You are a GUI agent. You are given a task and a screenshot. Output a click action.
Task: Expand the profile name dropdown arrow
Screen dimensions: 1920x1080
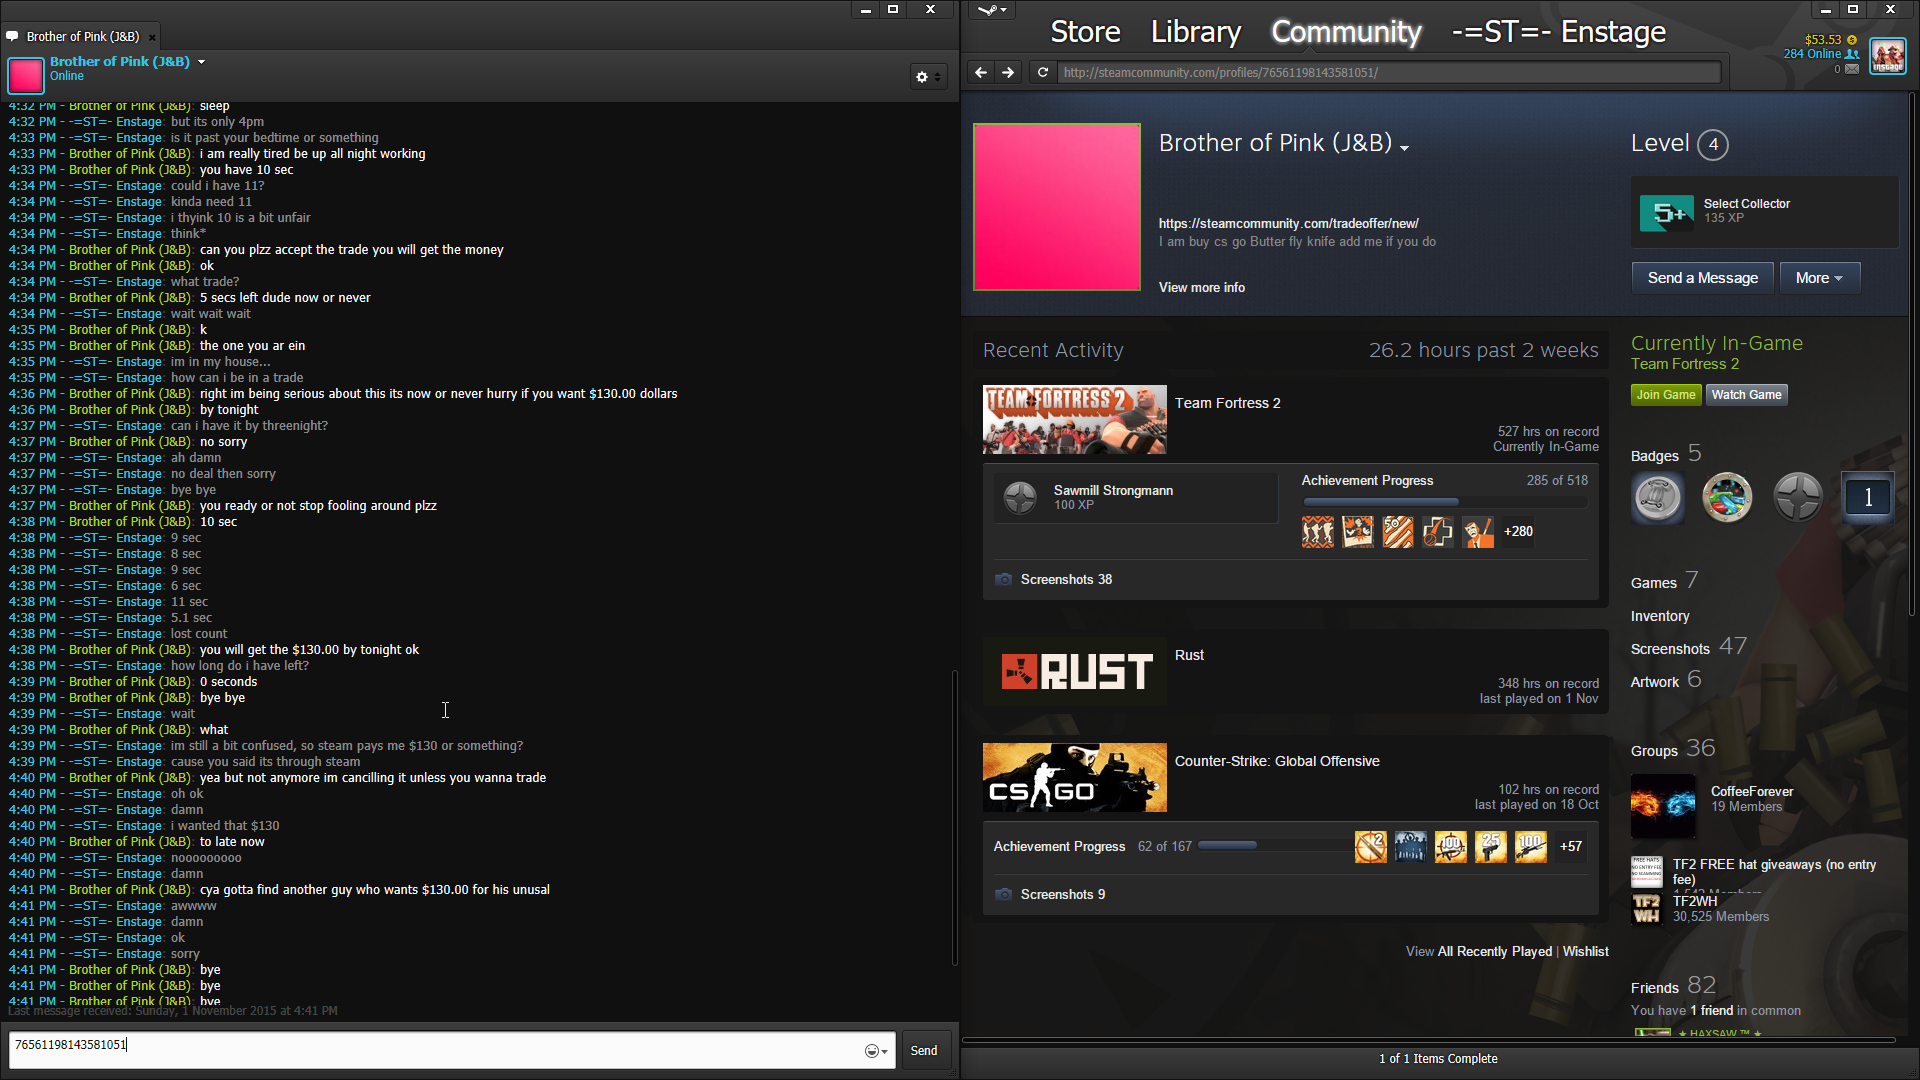(x=1405, y=148)
